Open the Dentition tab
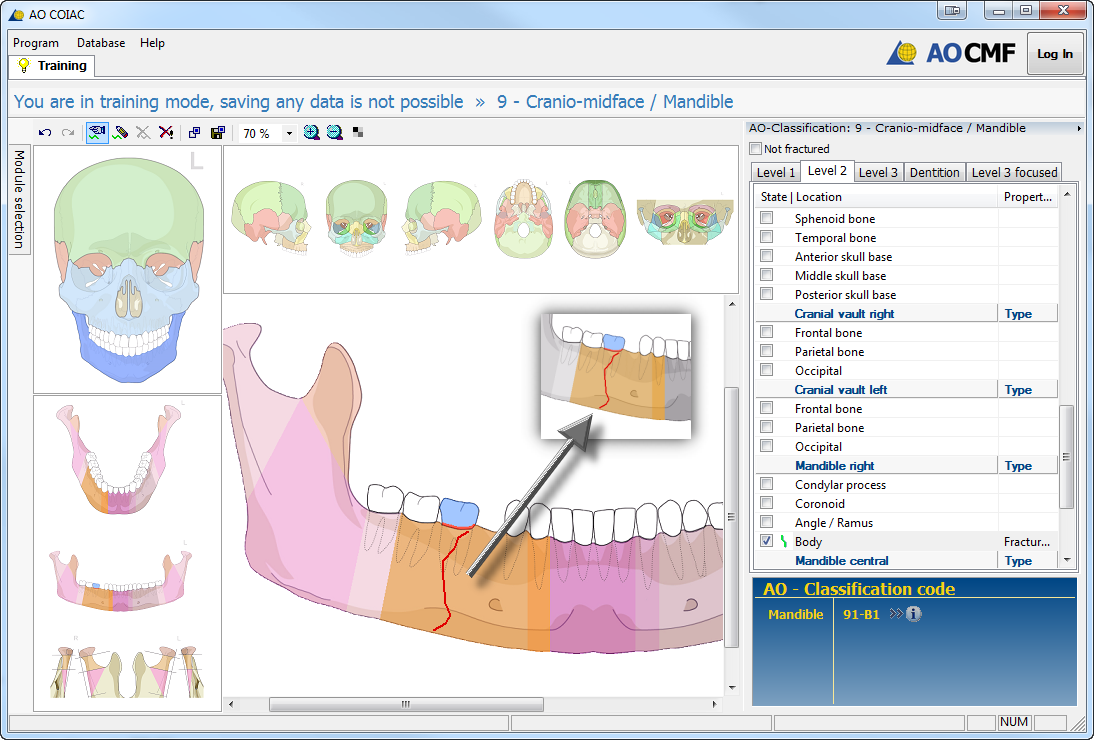This screenshot has width=1094, height=740. point(934,172)
